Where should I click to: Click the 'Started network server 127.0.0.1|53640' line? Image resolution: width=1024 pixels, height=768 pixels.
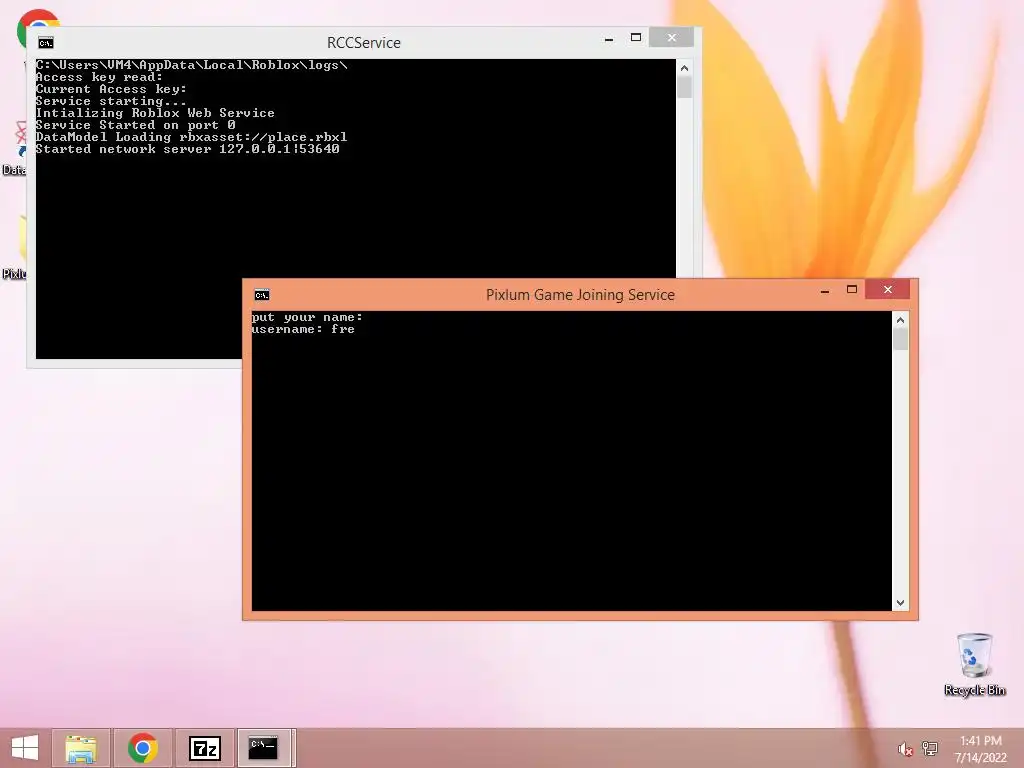click(187, 149)
